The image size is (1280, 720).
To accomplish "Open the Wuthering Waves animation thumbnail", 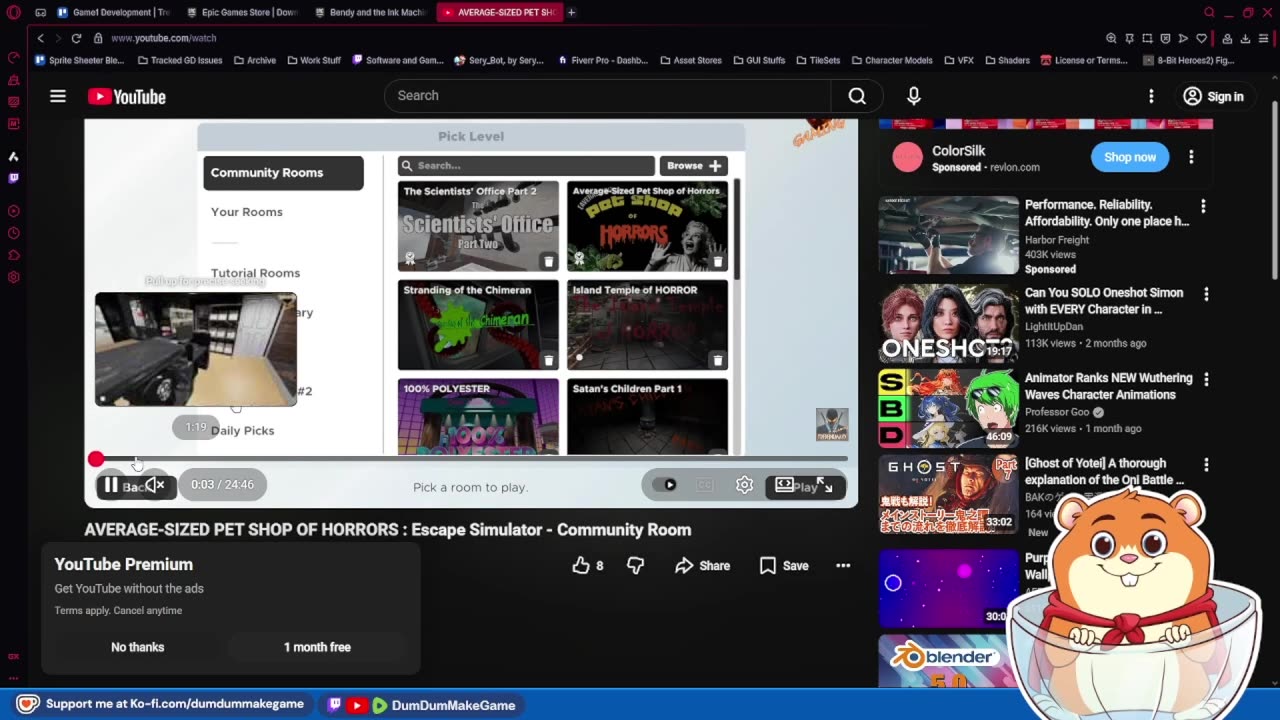I will pyautogui.click(x=948, y=408).
